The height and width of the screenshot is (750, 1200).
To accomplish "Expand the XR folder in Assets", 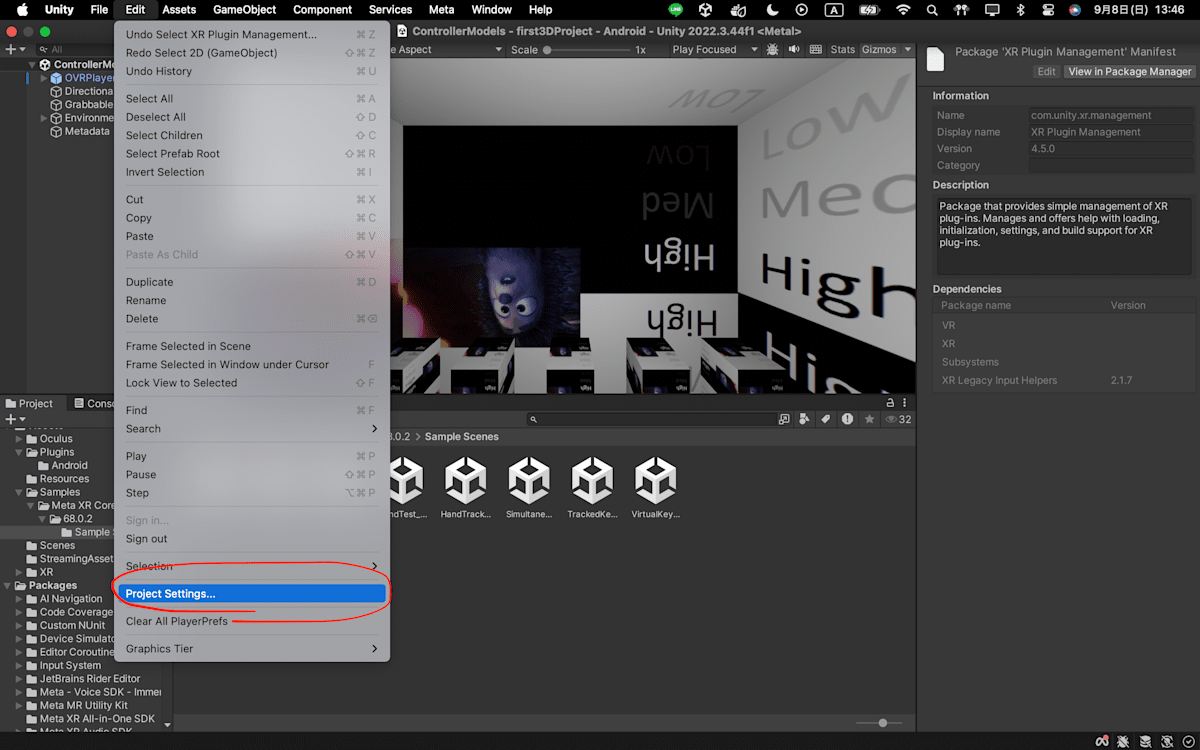I will click(x=19, y=573).
